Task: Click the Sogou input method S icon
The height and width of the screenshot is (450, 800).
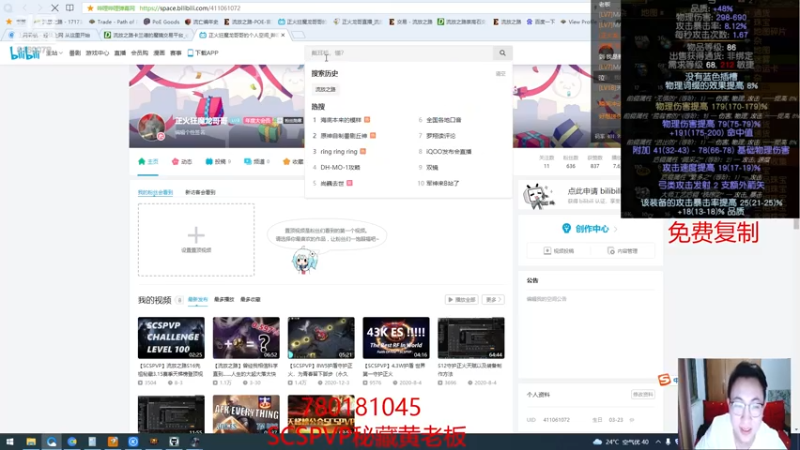Action: (664, 379)
